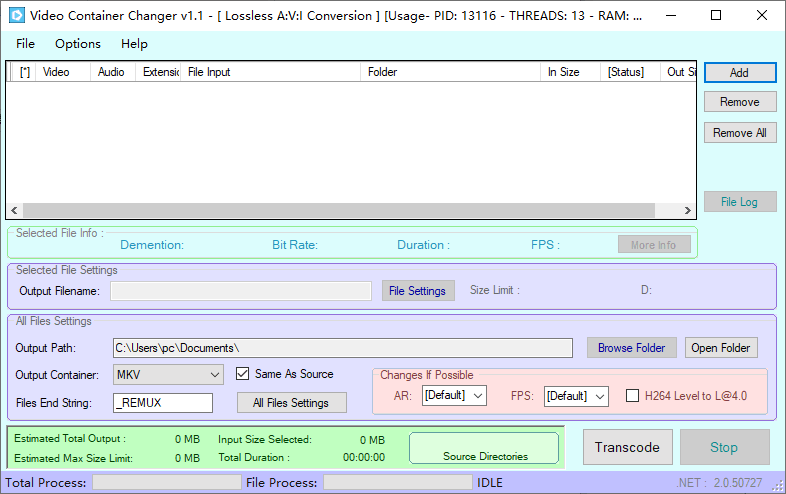Image resolution: width=786 pixels, height=494 pixels.
Task: Click the Open Folder button
Action: coord(721,348)
